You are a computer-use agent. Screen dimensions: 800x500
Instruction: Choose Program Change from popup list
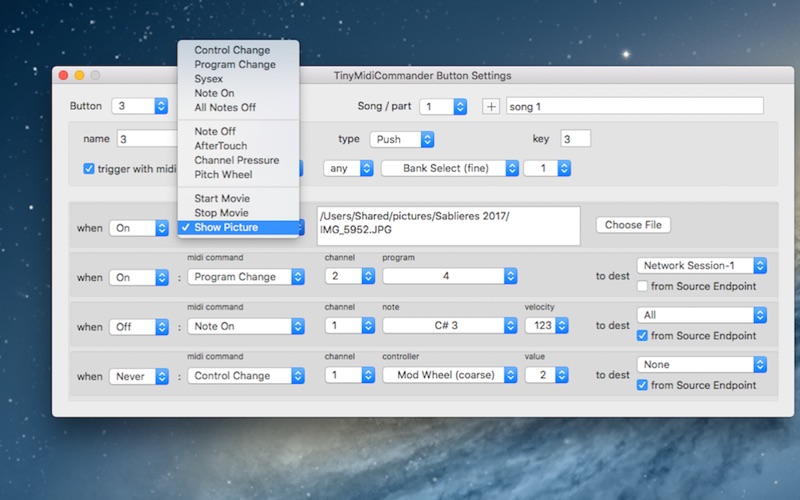pyautogui.click(x=238, y=64)
